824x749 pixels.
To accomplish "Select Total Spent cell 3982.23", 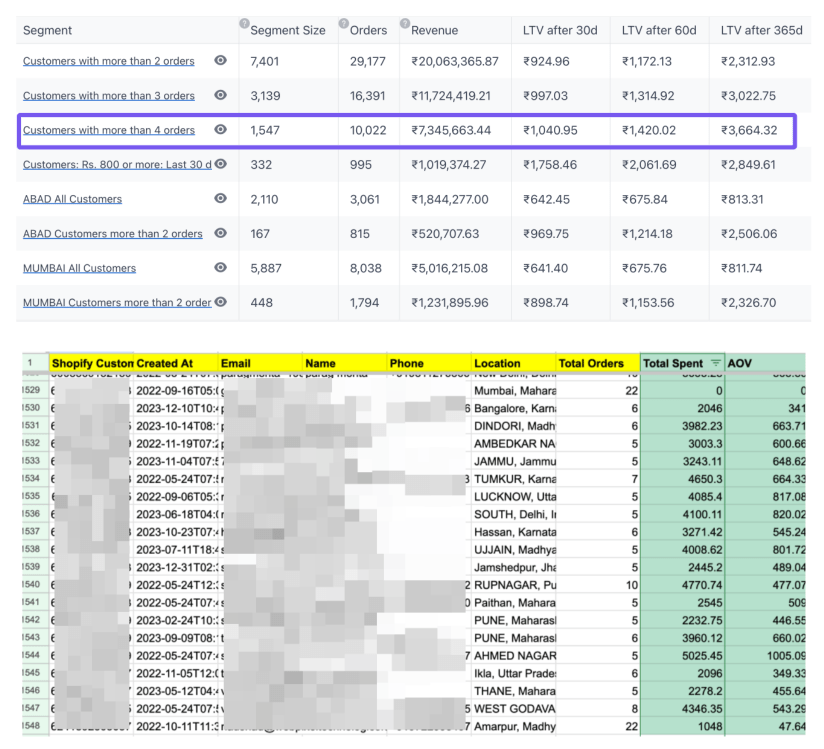I will point(683,426).
